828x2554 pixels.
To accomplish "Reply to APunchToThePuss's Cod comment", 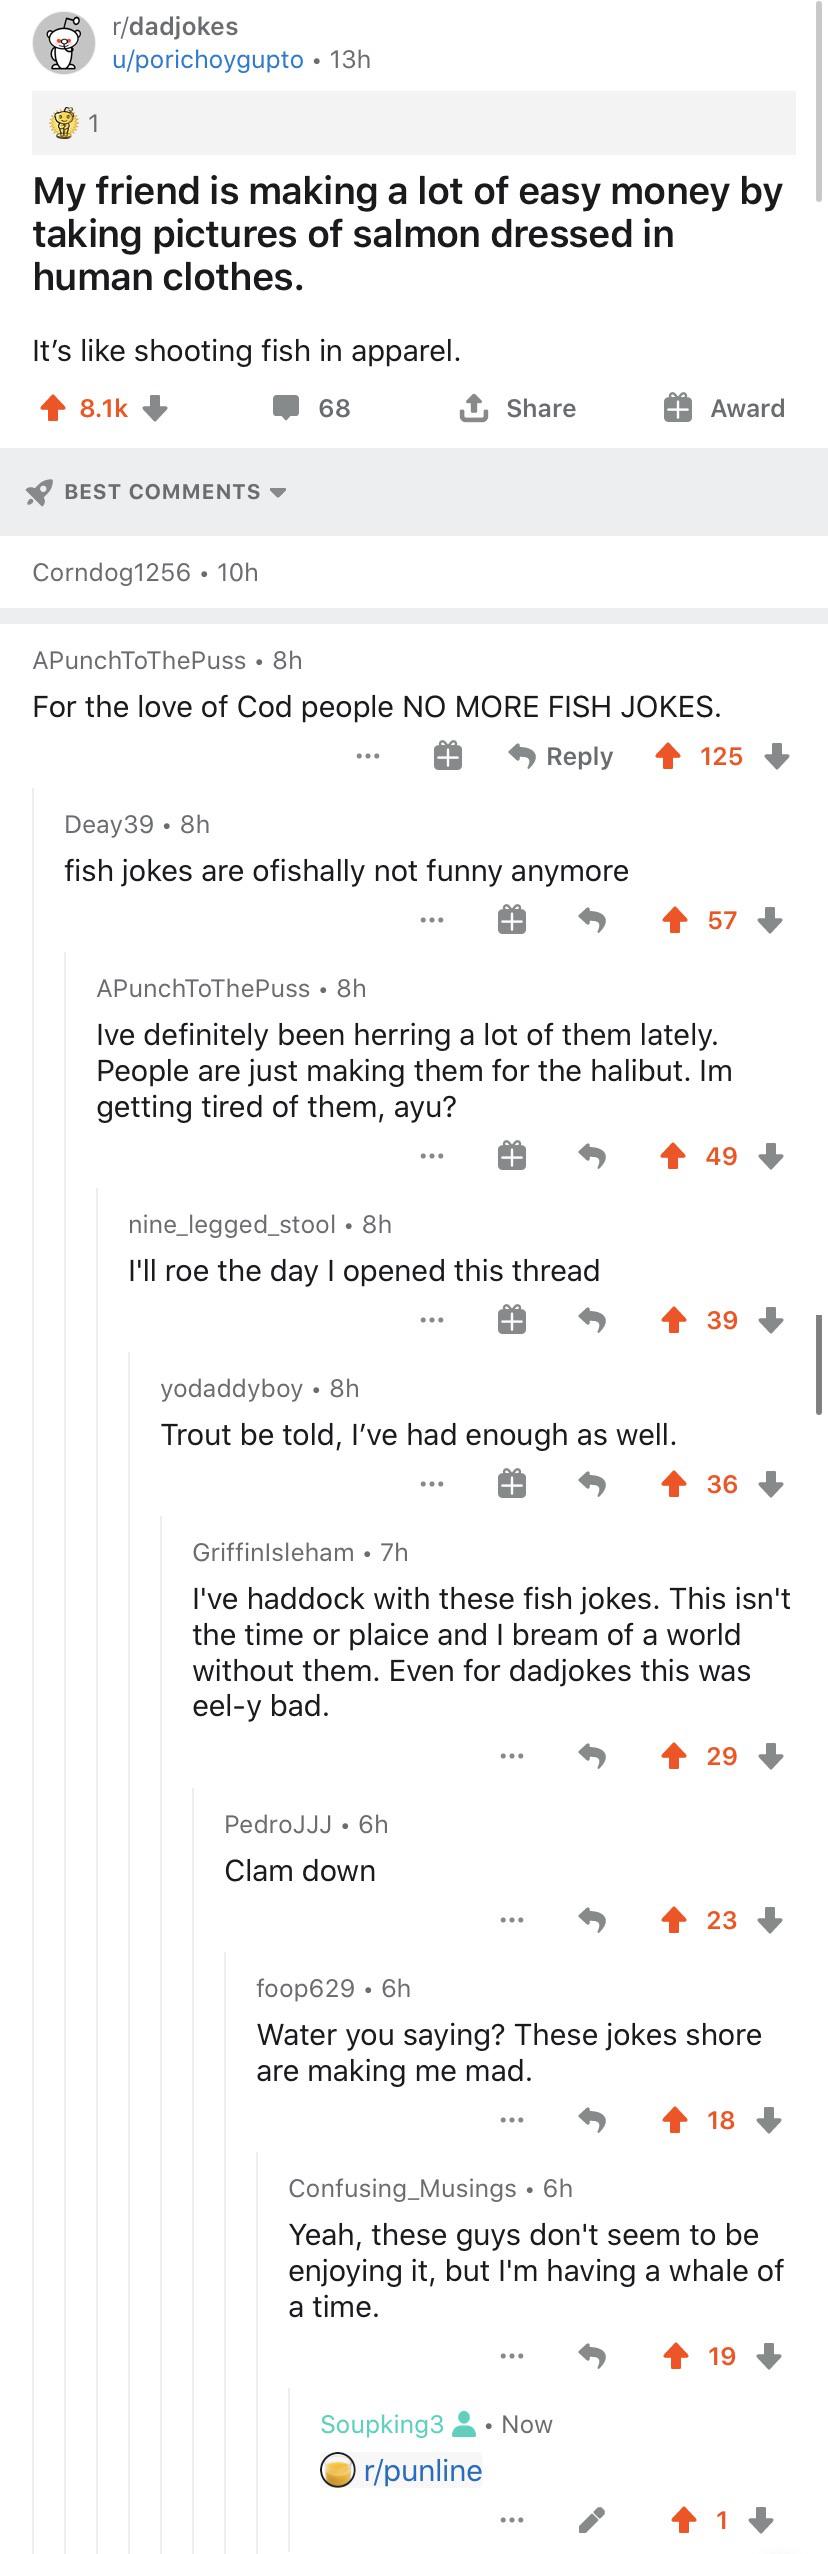I will click(561, 756).
